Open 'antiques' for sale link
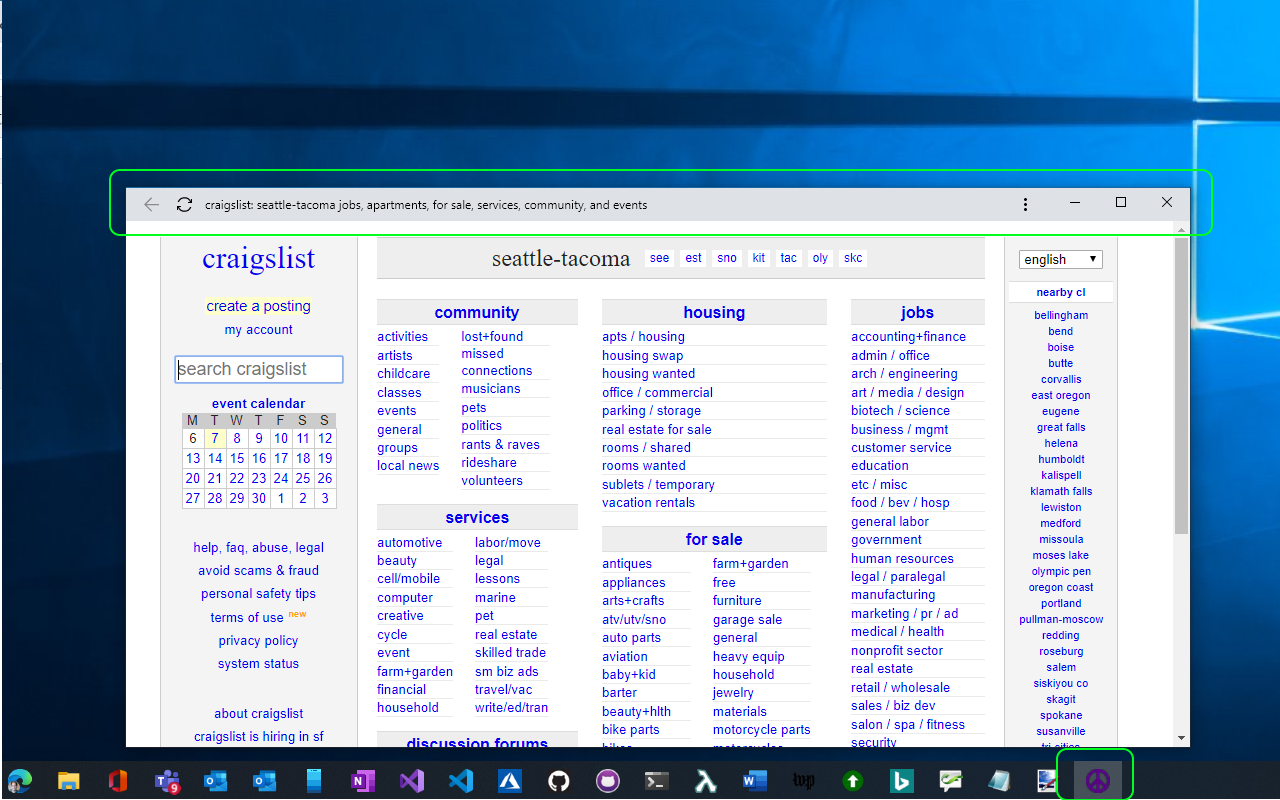This screenshot has height=800, width=1280. (x=627, y=564)
